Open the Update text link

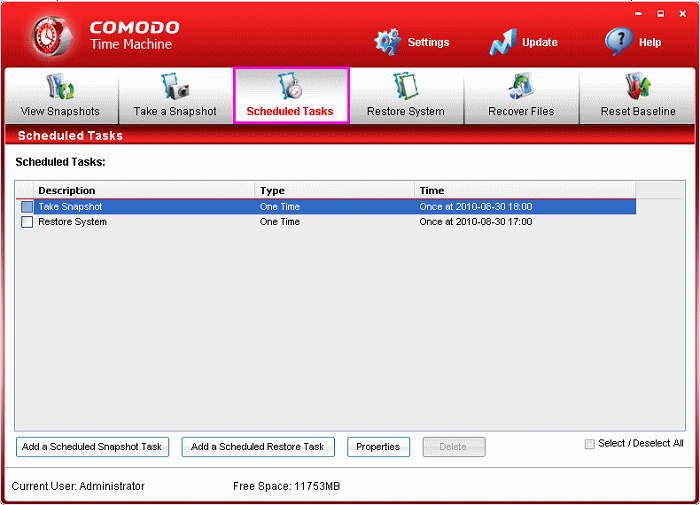[x=540, y=42]
